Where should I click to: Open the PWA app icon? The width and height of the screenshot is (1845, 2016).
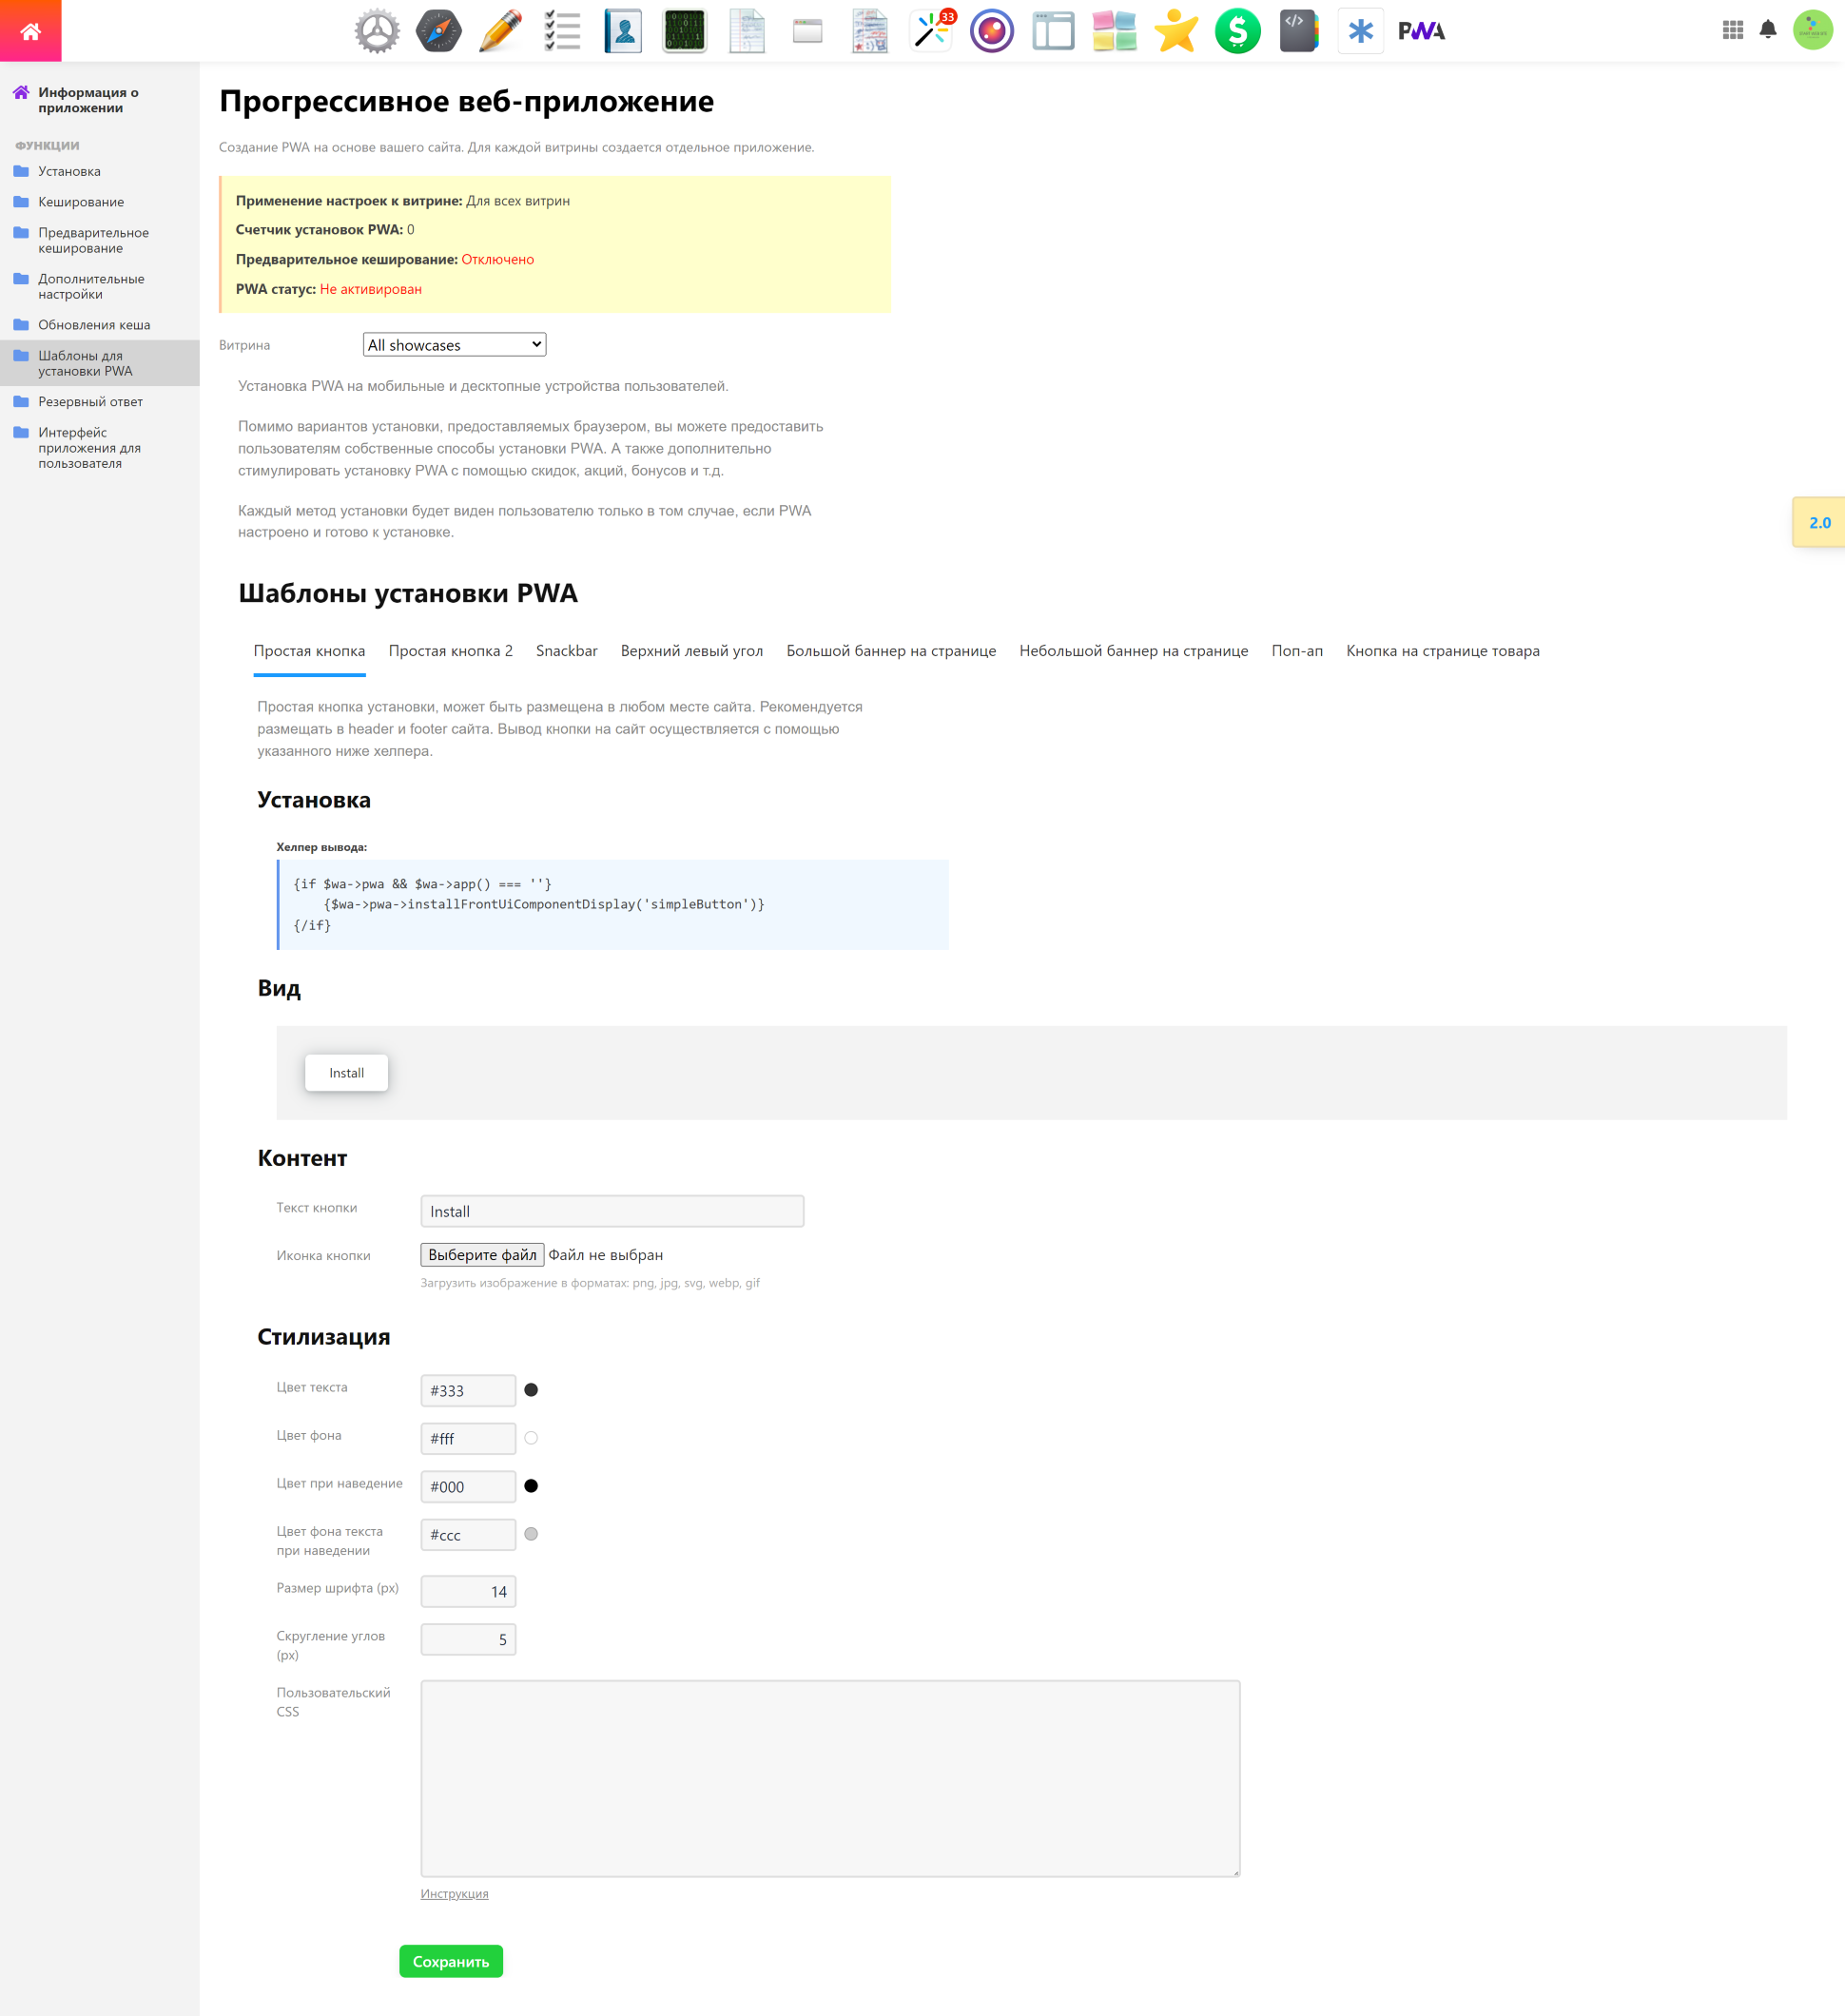pos(1422,31)
